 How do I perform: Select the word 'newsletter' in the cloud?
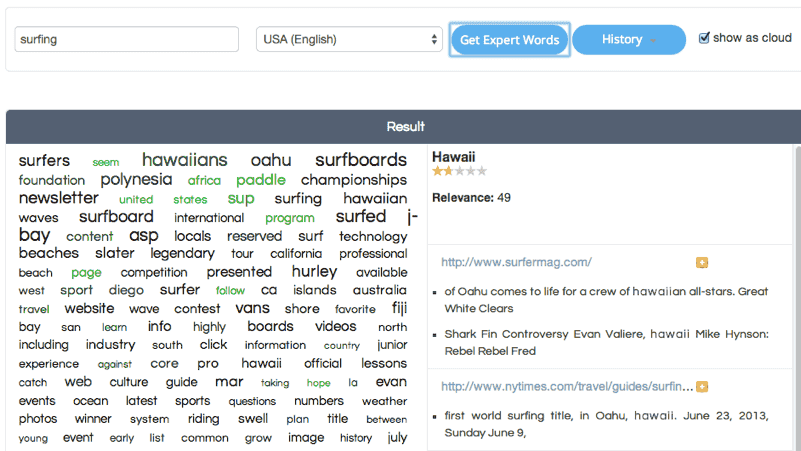[58, 198]
